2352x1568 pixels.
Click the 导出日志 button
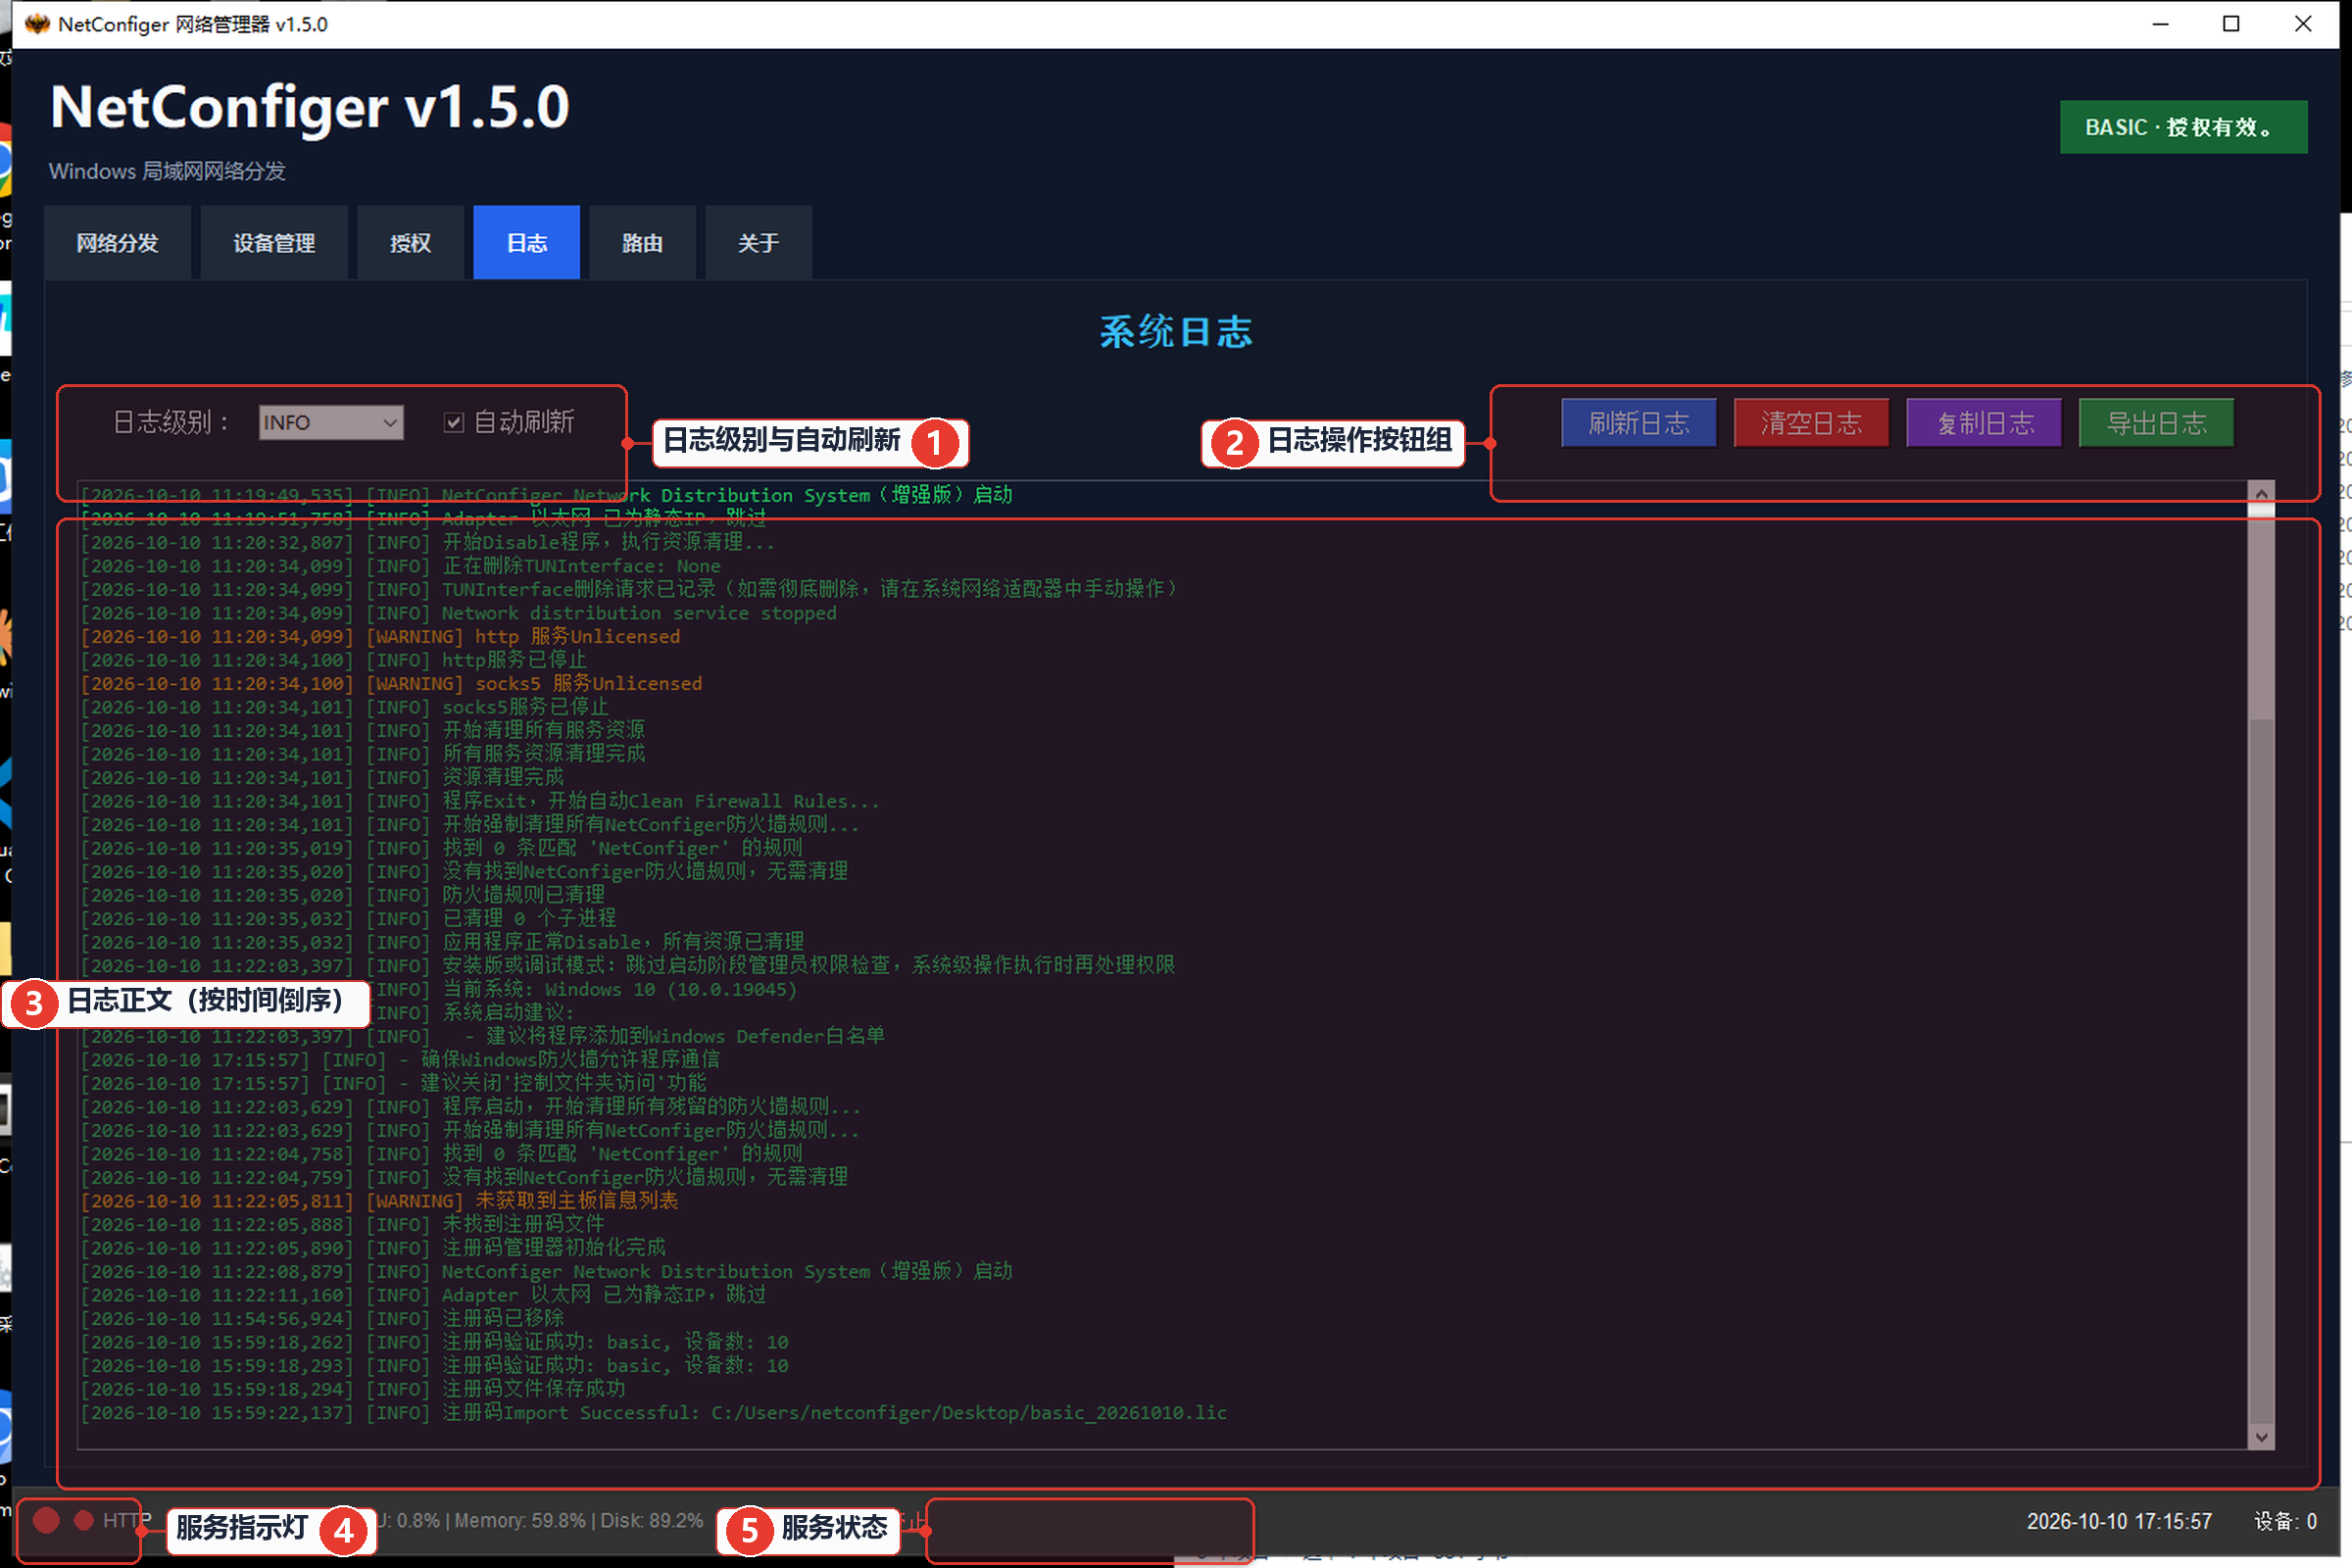coord(2156,423)
